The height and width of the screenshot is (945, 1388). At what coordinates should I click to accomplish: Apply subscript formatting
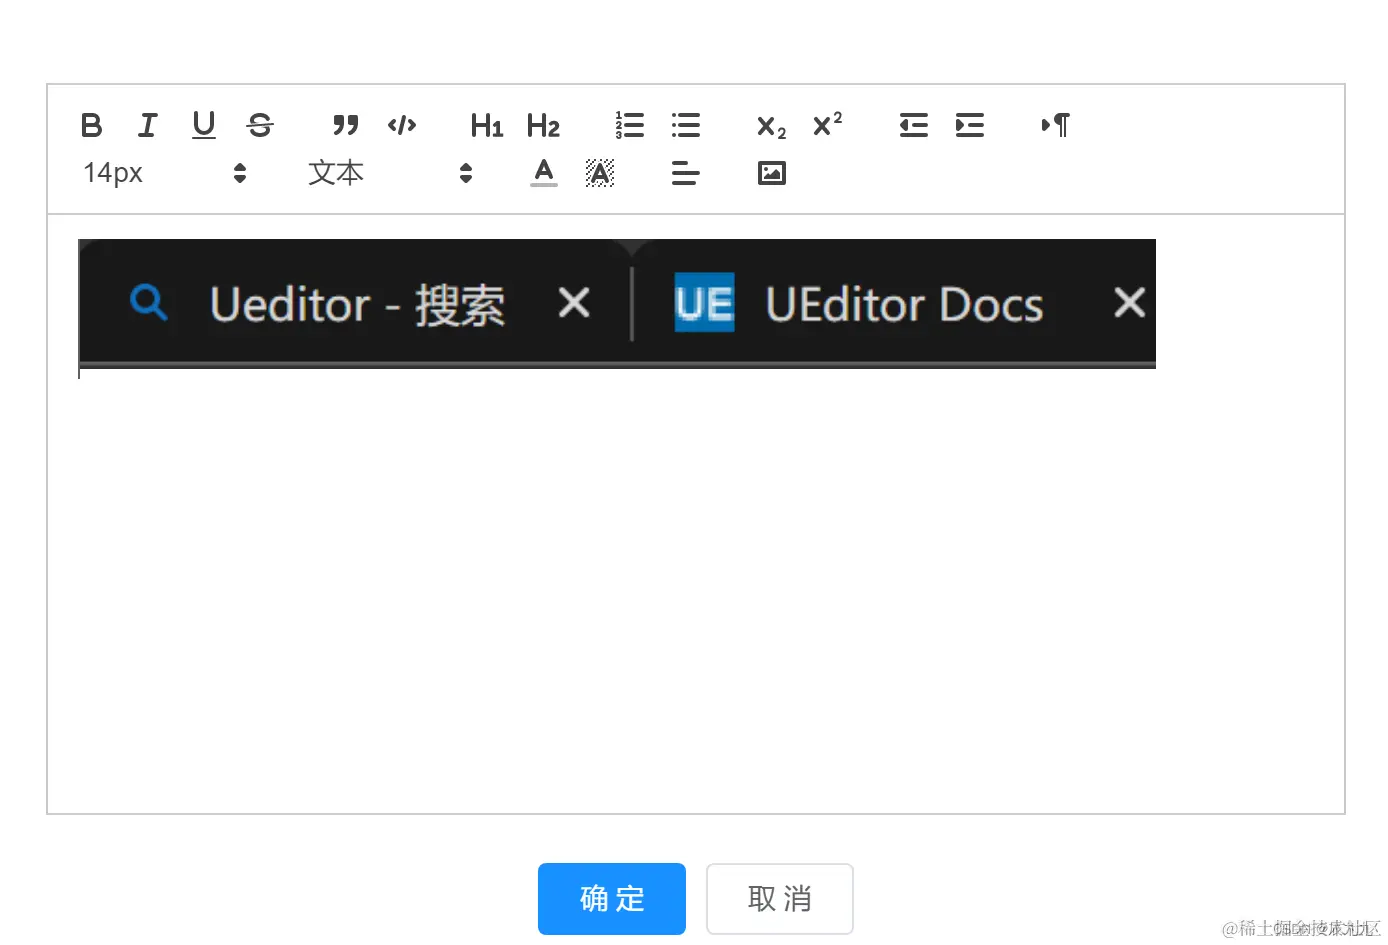coord(769,125)
